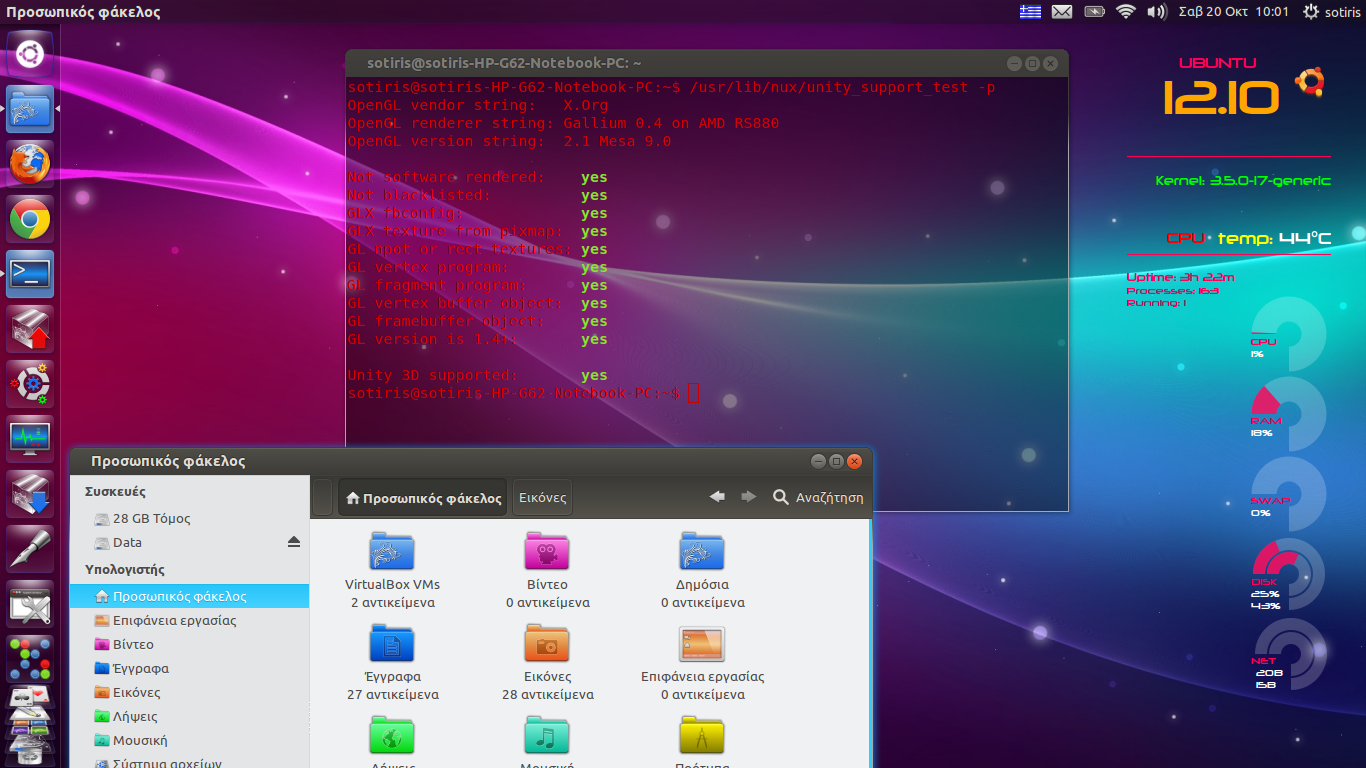1366x768 pixels.
Task: Open Επιφάνεια εργασίας icon in main pane
Action: [702, 643]
